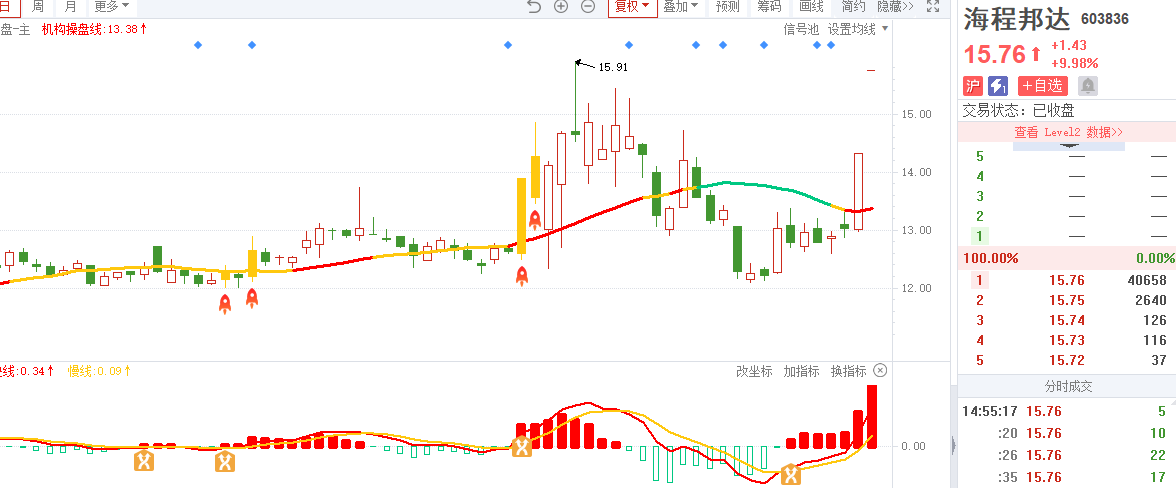Select the :35 trade tick row
The width and height of the screenshot is (1176, 488).
click(x=1067, y=477)
